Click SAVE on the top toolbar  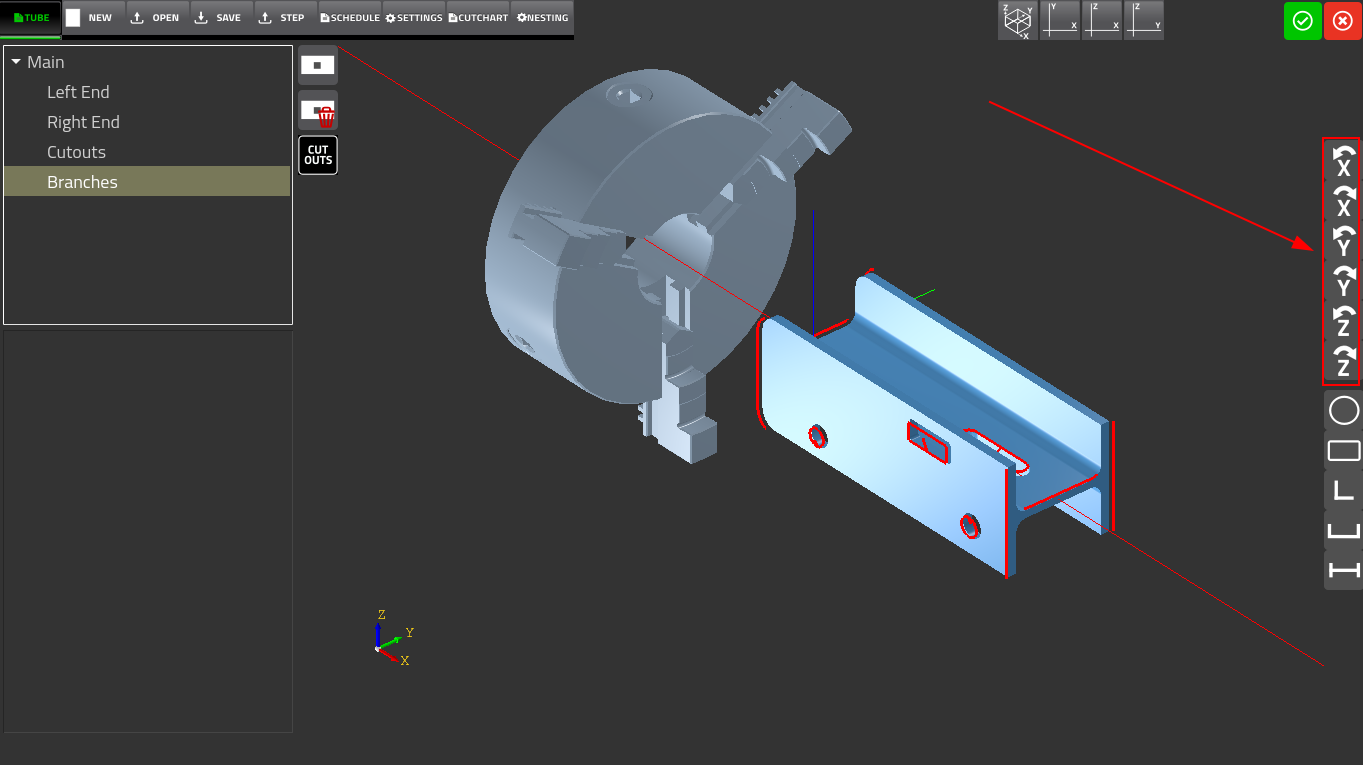pos(219,17)
